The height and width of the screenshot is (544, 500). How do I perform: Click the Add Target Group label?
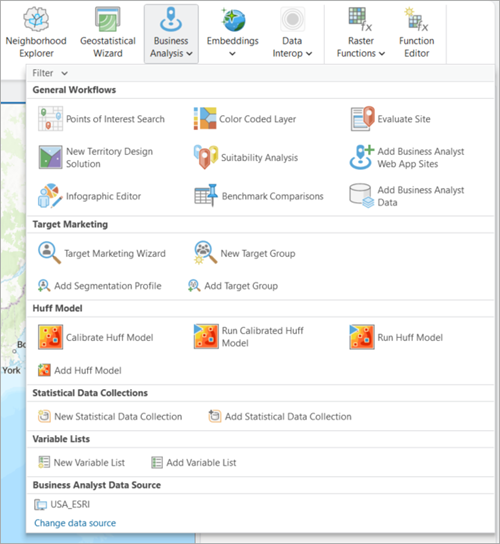click(x=241, y=286)
